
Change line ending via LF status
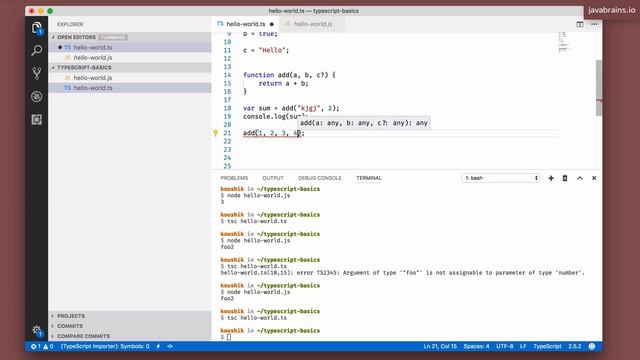(523, 346)
